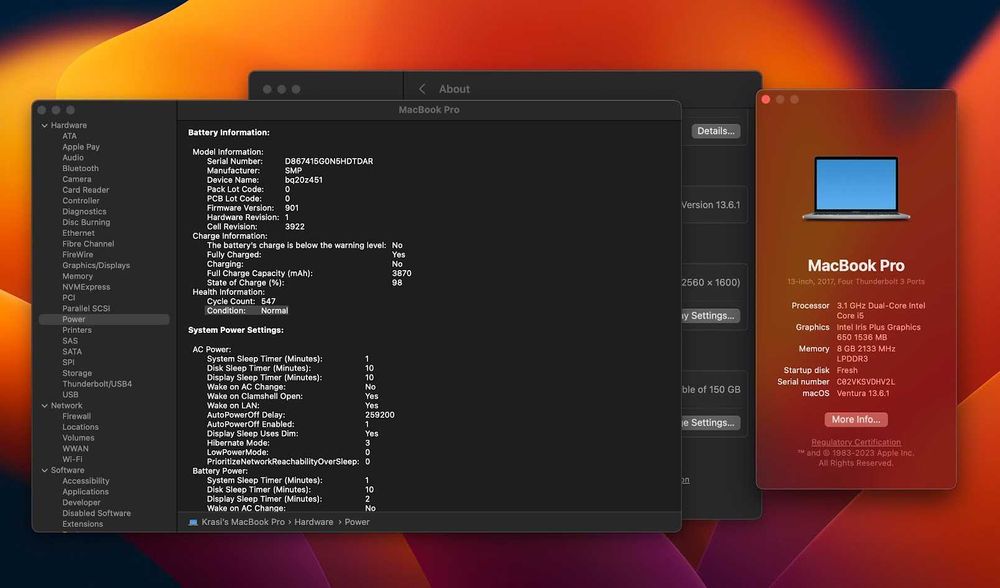Select SAS in sidebar
This screenshot has width=1000, height=588.
pyautogui.click(x=70, y=341)
